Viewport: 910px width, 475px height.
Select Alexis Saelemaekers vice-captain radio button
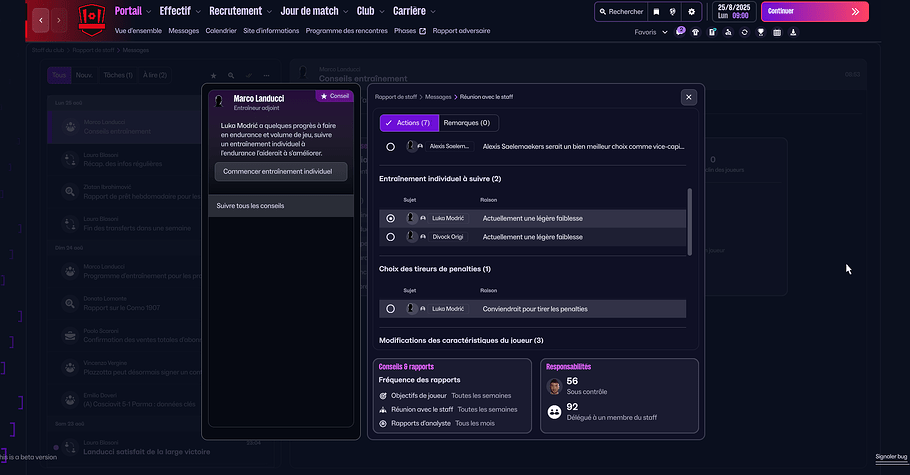390,146
